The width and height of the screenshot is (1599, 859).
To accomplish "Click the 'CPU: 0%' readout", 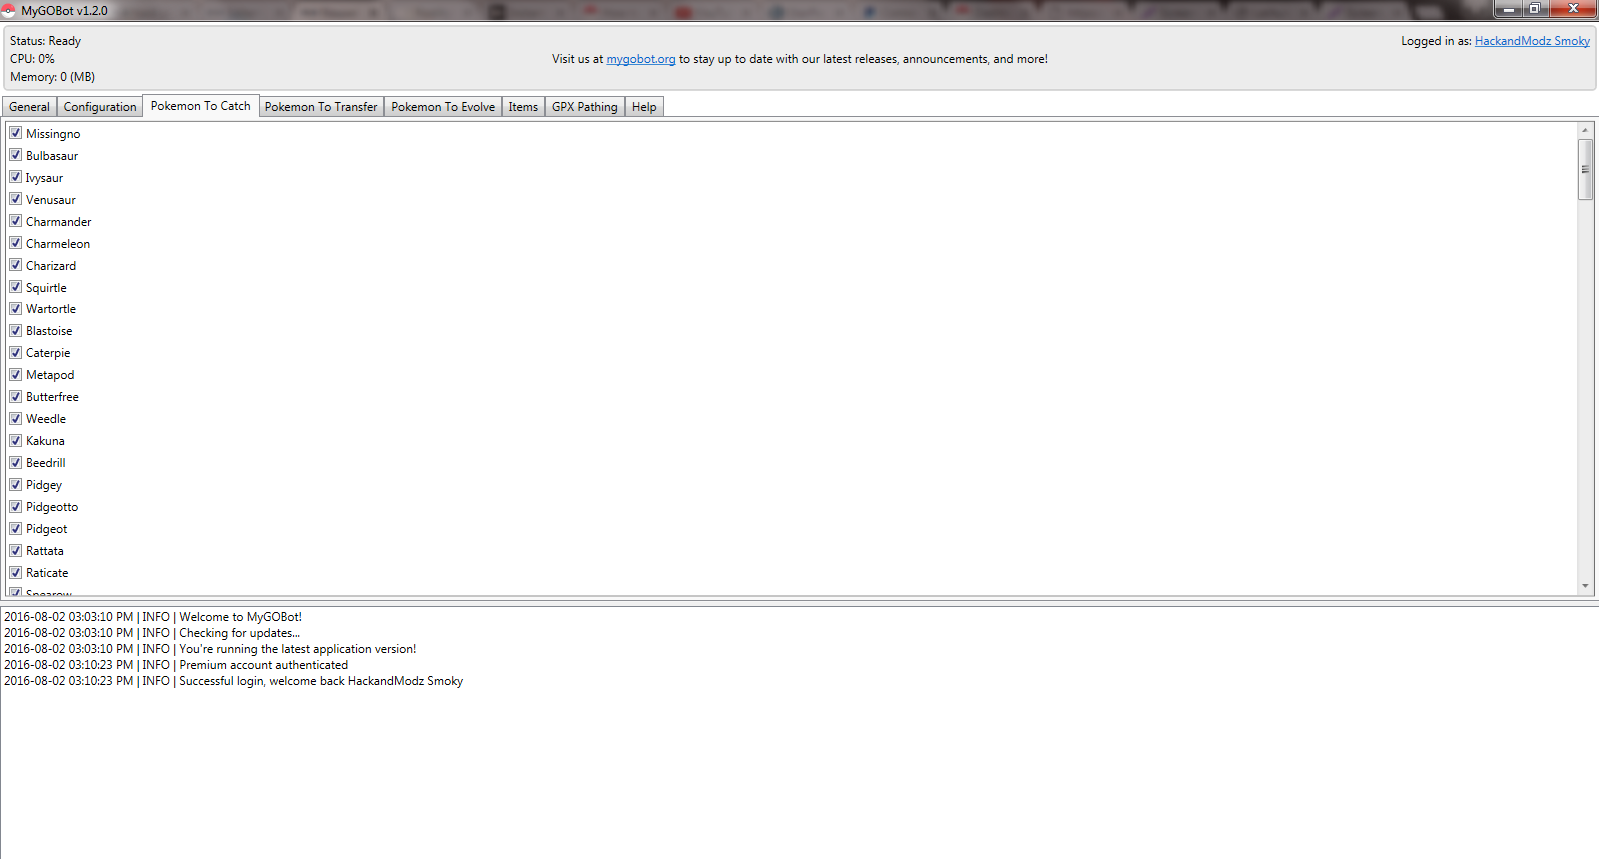I will click(32, 59).
